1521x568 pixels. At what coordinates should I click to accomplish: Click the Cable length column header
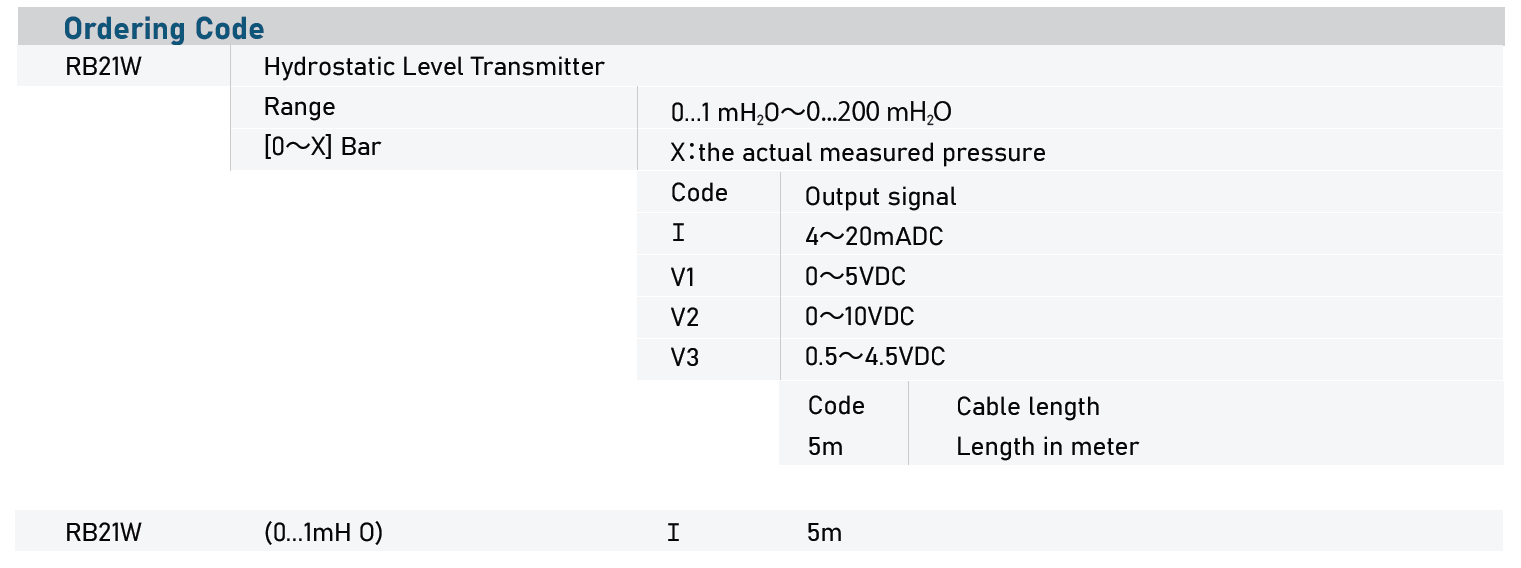[x=1027, y=407]
